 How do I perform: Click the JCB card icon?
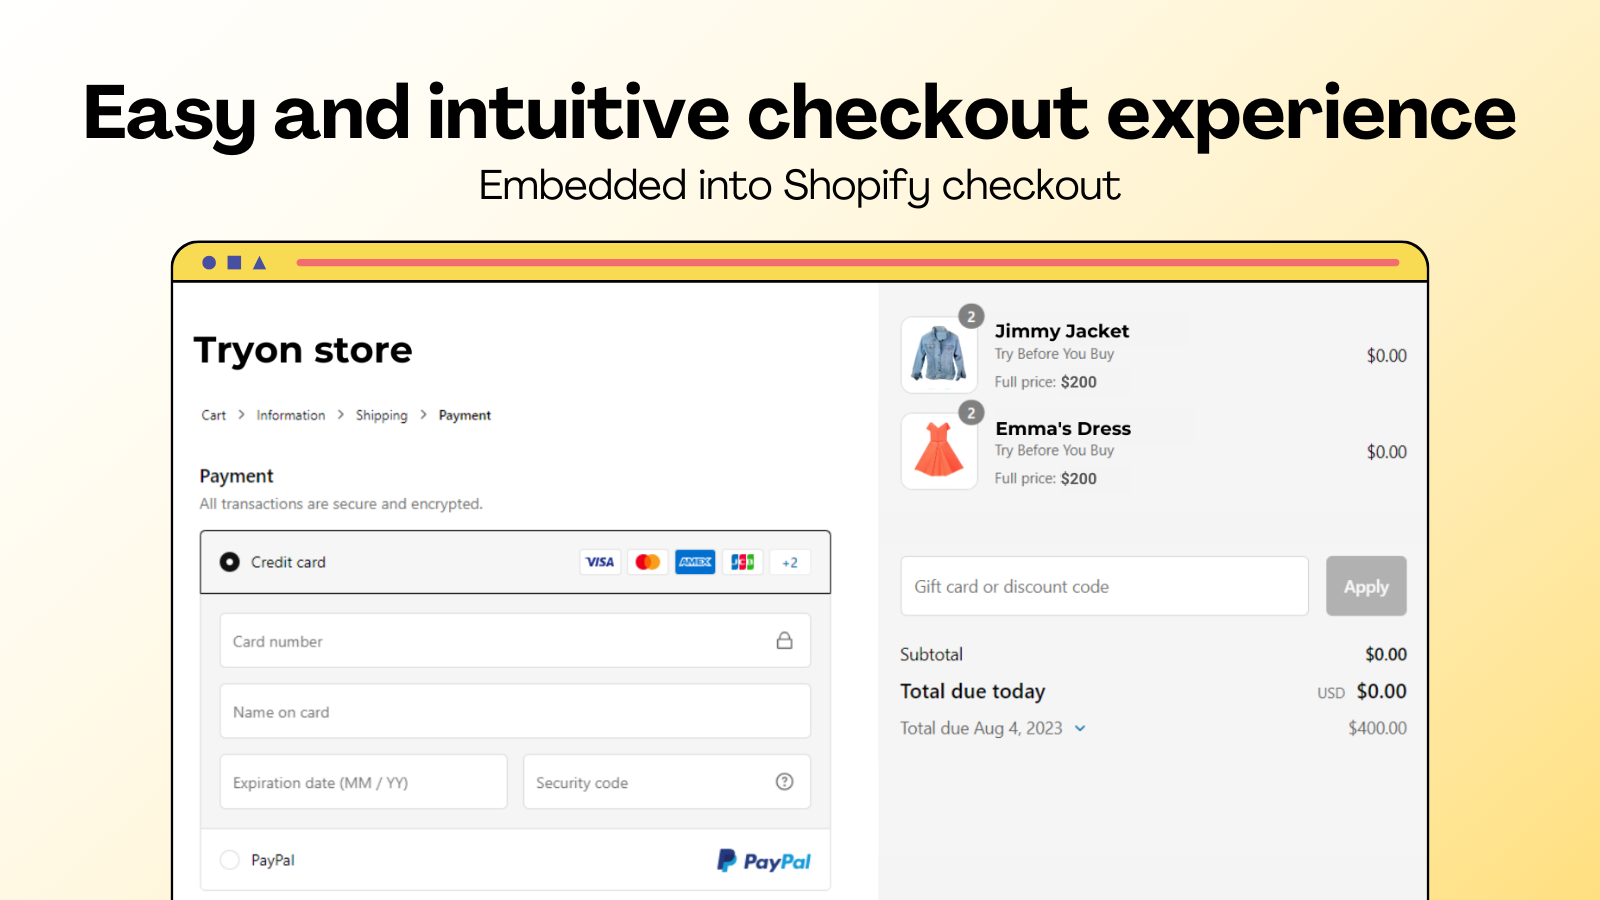pos(742,562)
